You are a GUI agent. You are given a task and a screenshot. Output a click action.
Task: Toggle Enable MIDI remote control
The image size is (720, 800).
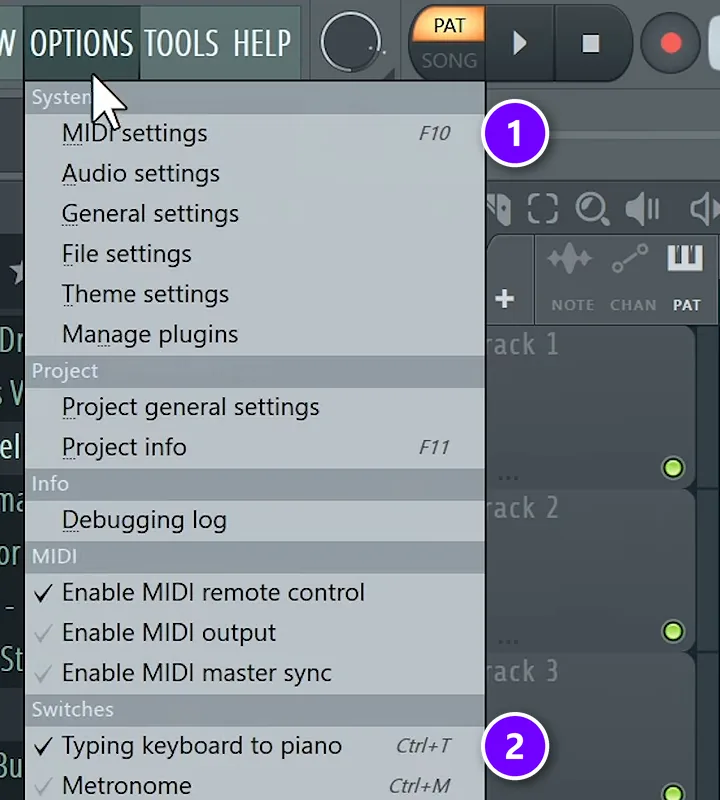pyautogui.click(x=255, y=593)
